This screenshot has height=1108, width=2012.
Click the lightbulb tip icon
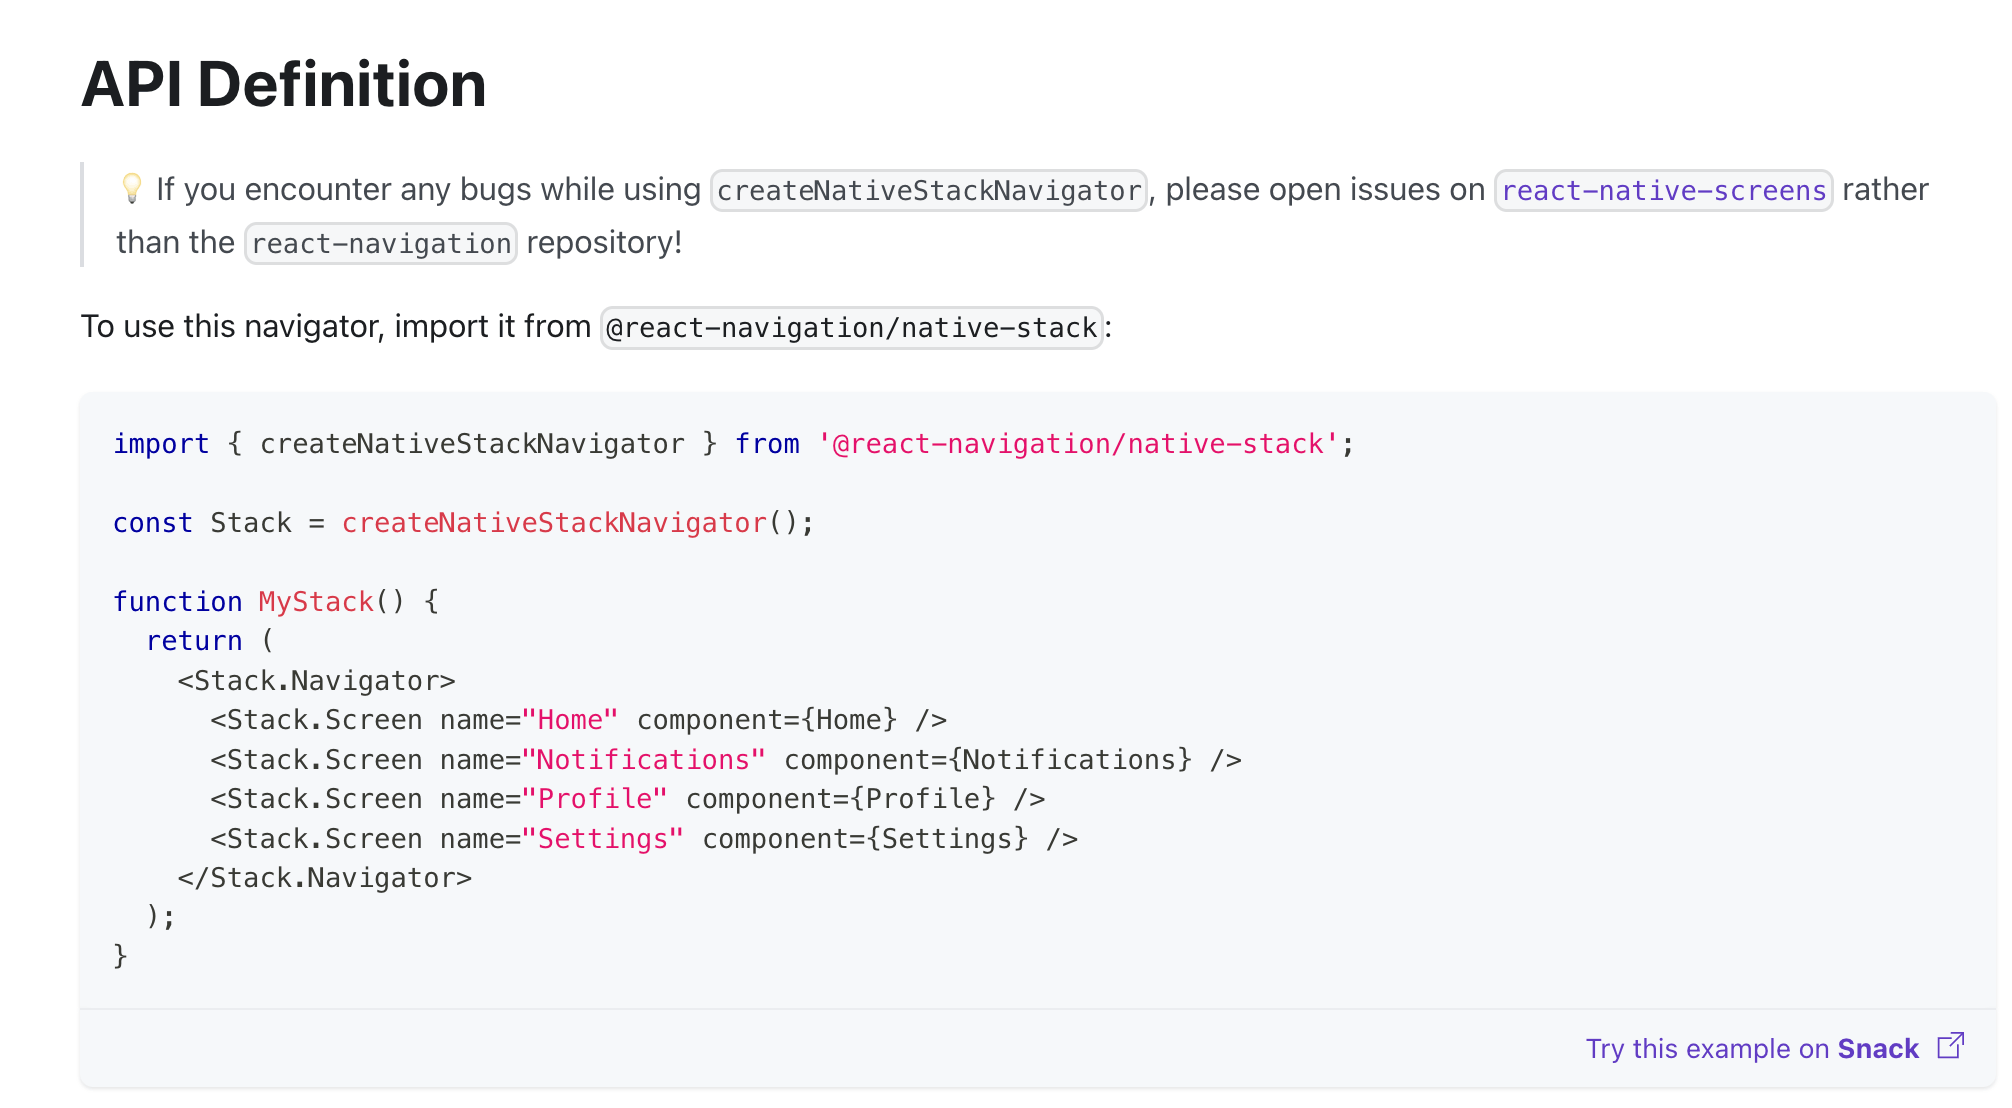coord(132,188)
